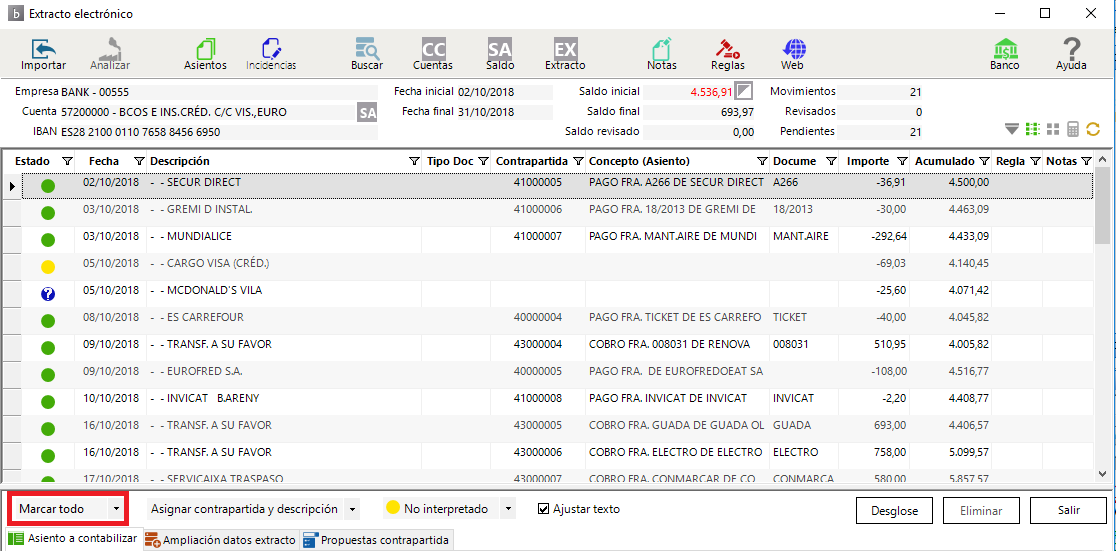Toggle the Ajustar texto checkbox
The image size is (1116, 551).
point(544,509)
